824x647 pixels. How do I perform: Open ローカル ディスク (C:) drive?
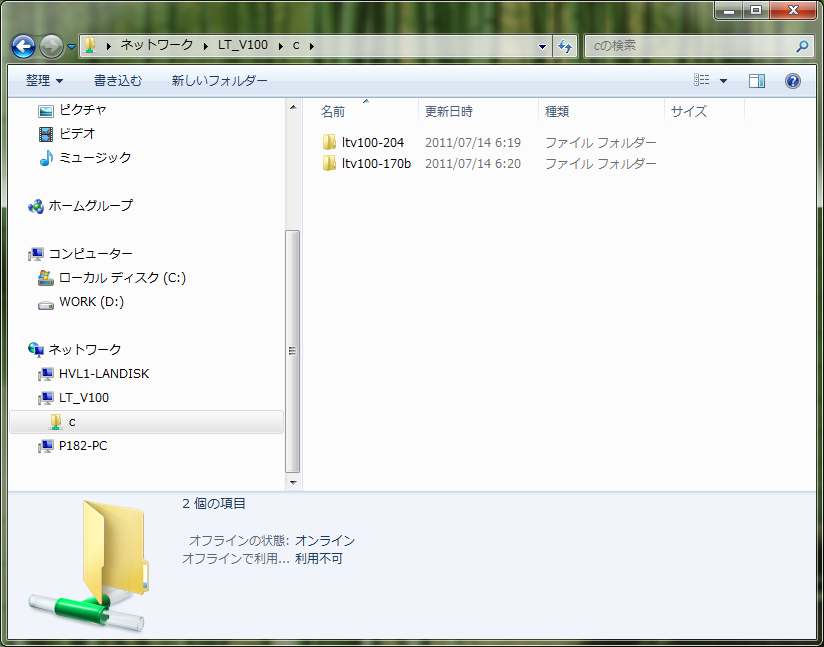122,278
